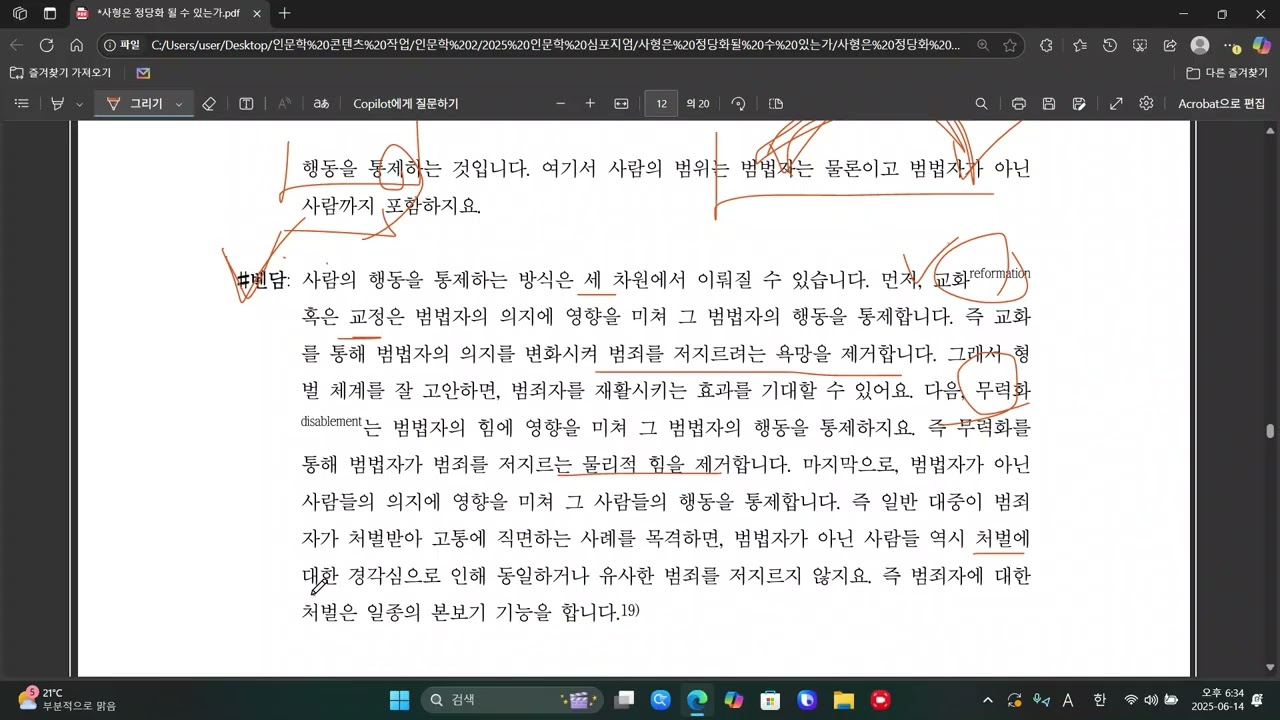The image size is (1280, 720).
Task: Show hidden system tray icons
Action: click(988, 700)
